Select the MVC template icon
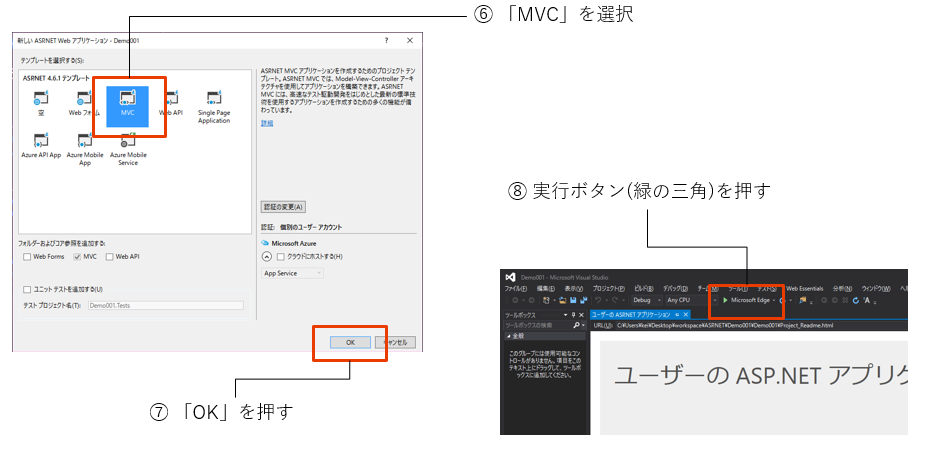This screenshot has width=929, height=462. click(127, 100)
